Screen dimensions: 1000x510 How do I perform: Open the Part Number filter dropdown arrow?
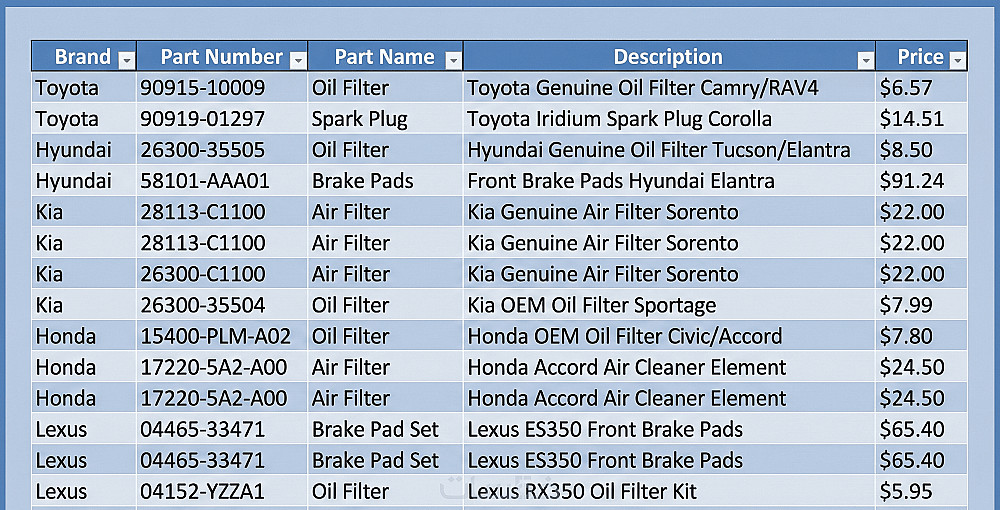[x=297, y=61]
